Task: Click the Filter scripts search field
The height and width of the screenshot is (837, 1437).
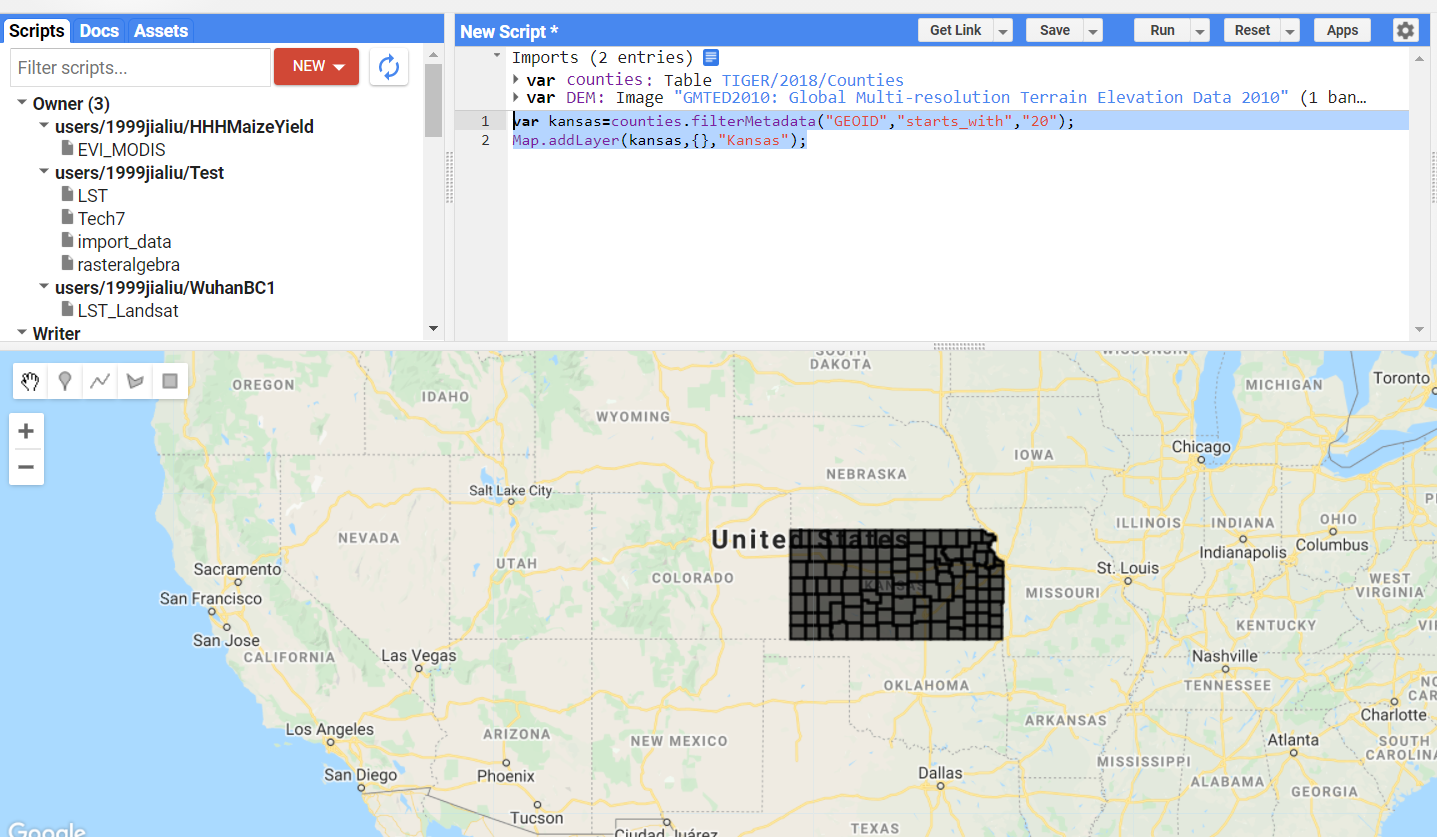Action: coord(140,67)
